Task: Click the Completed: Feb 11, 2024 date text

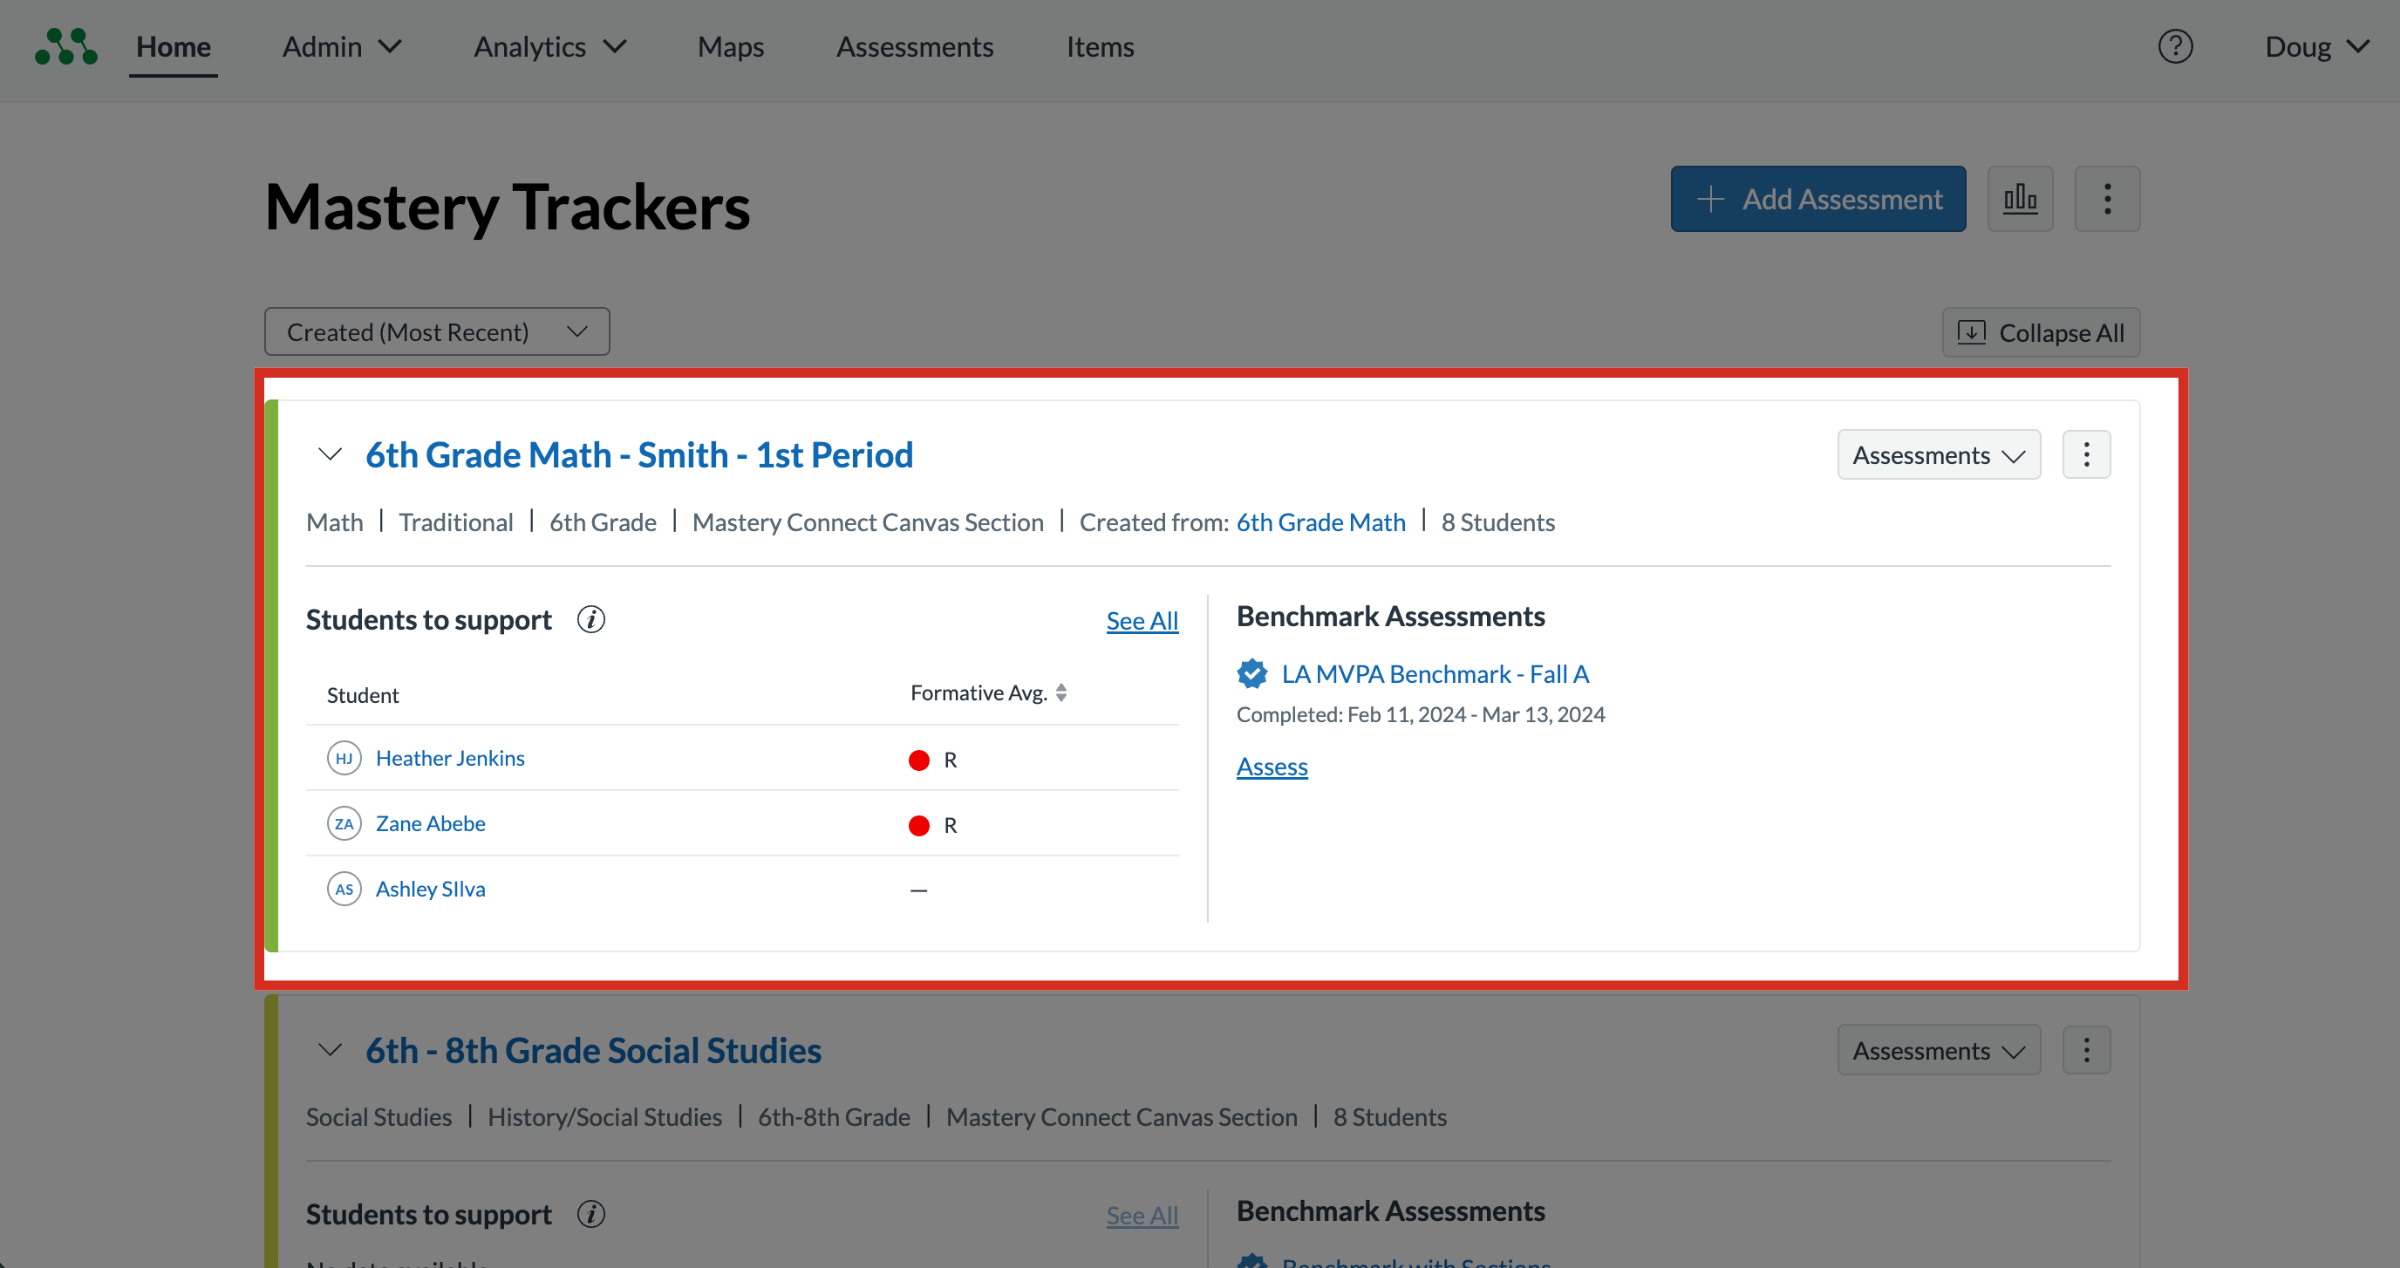Action: pyautogui.click(x=1420, y=714)
